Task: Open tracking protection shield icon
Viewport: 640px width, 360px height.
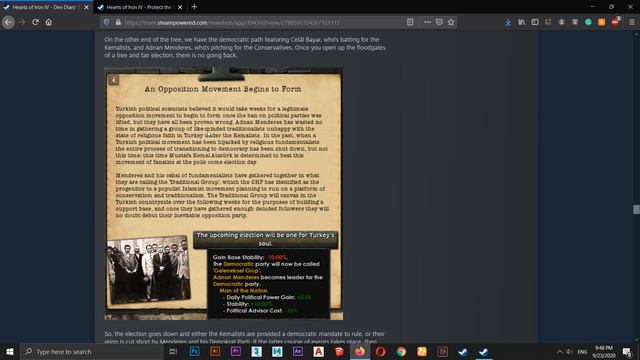Action: coord(107,22)
